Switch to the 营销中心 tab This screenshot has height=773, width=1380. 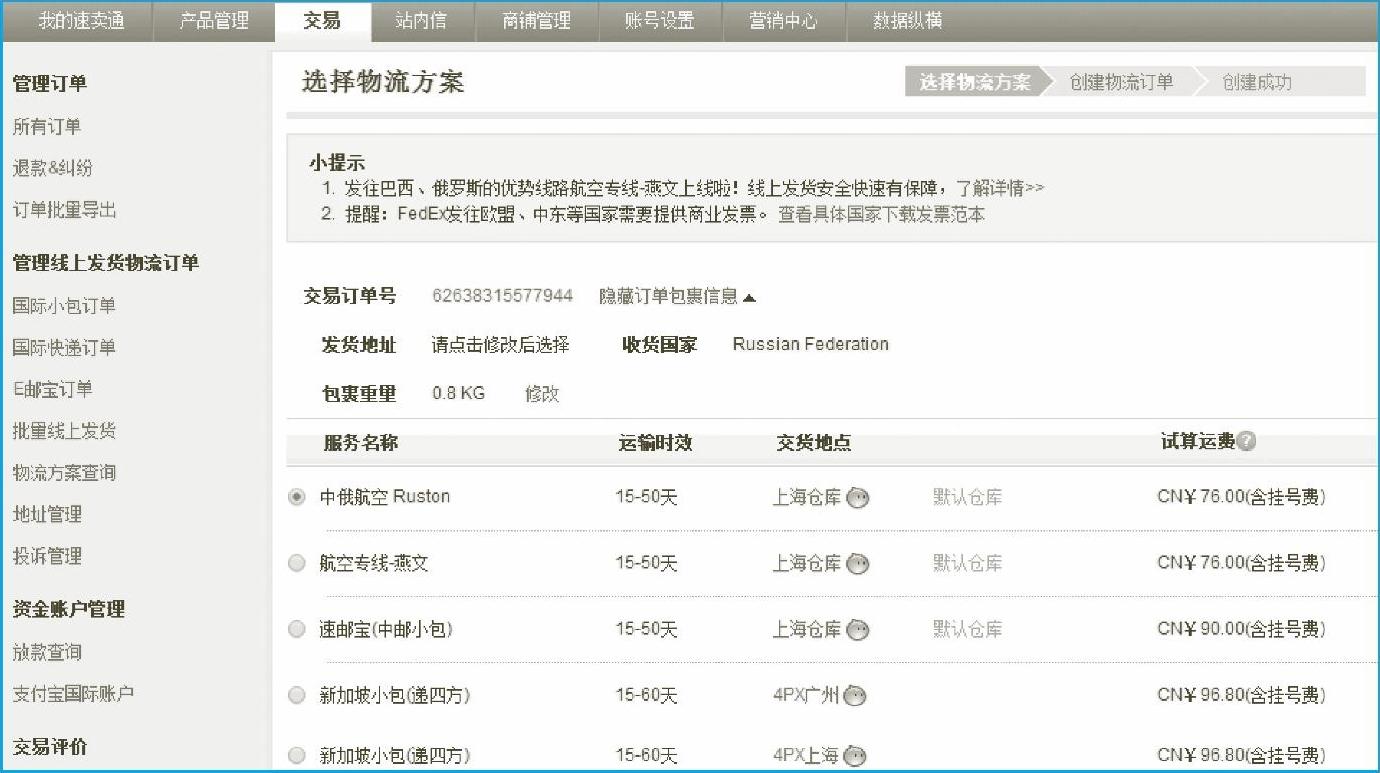click(783, 21)
